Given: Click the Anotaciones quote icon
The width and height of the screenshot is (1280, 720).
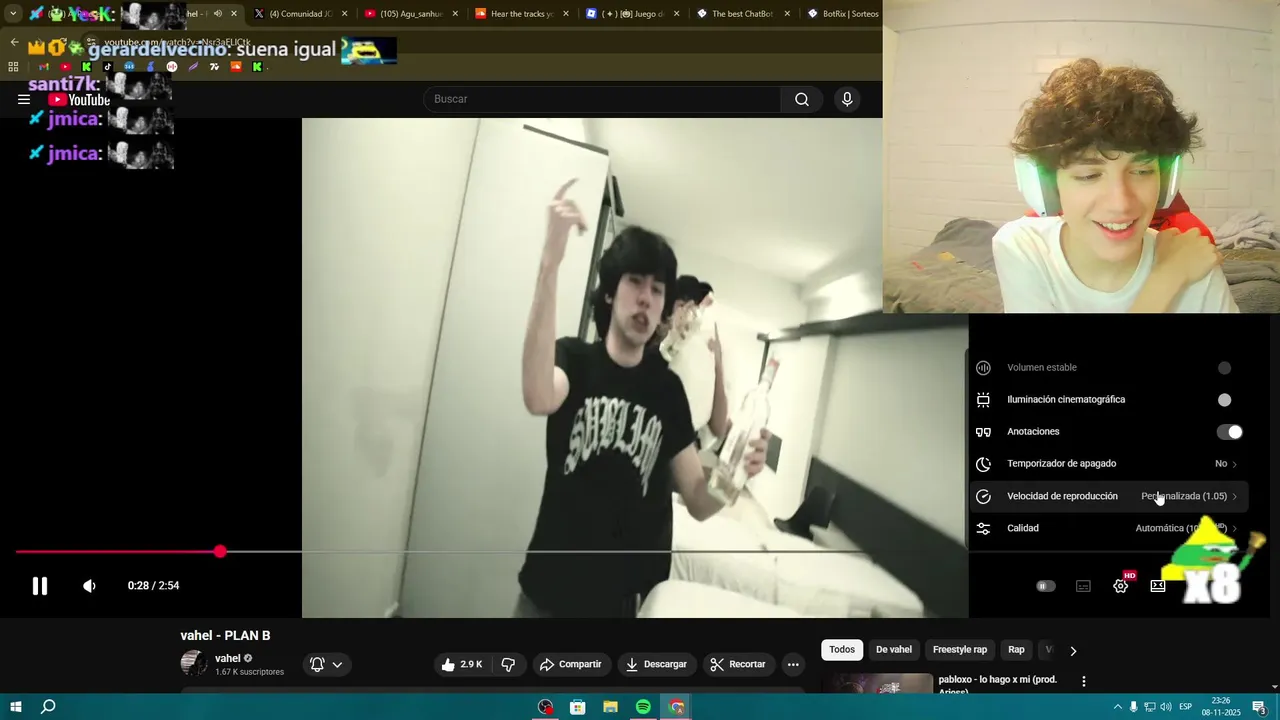Looking at the screenshot, I should tap(983, 432).
